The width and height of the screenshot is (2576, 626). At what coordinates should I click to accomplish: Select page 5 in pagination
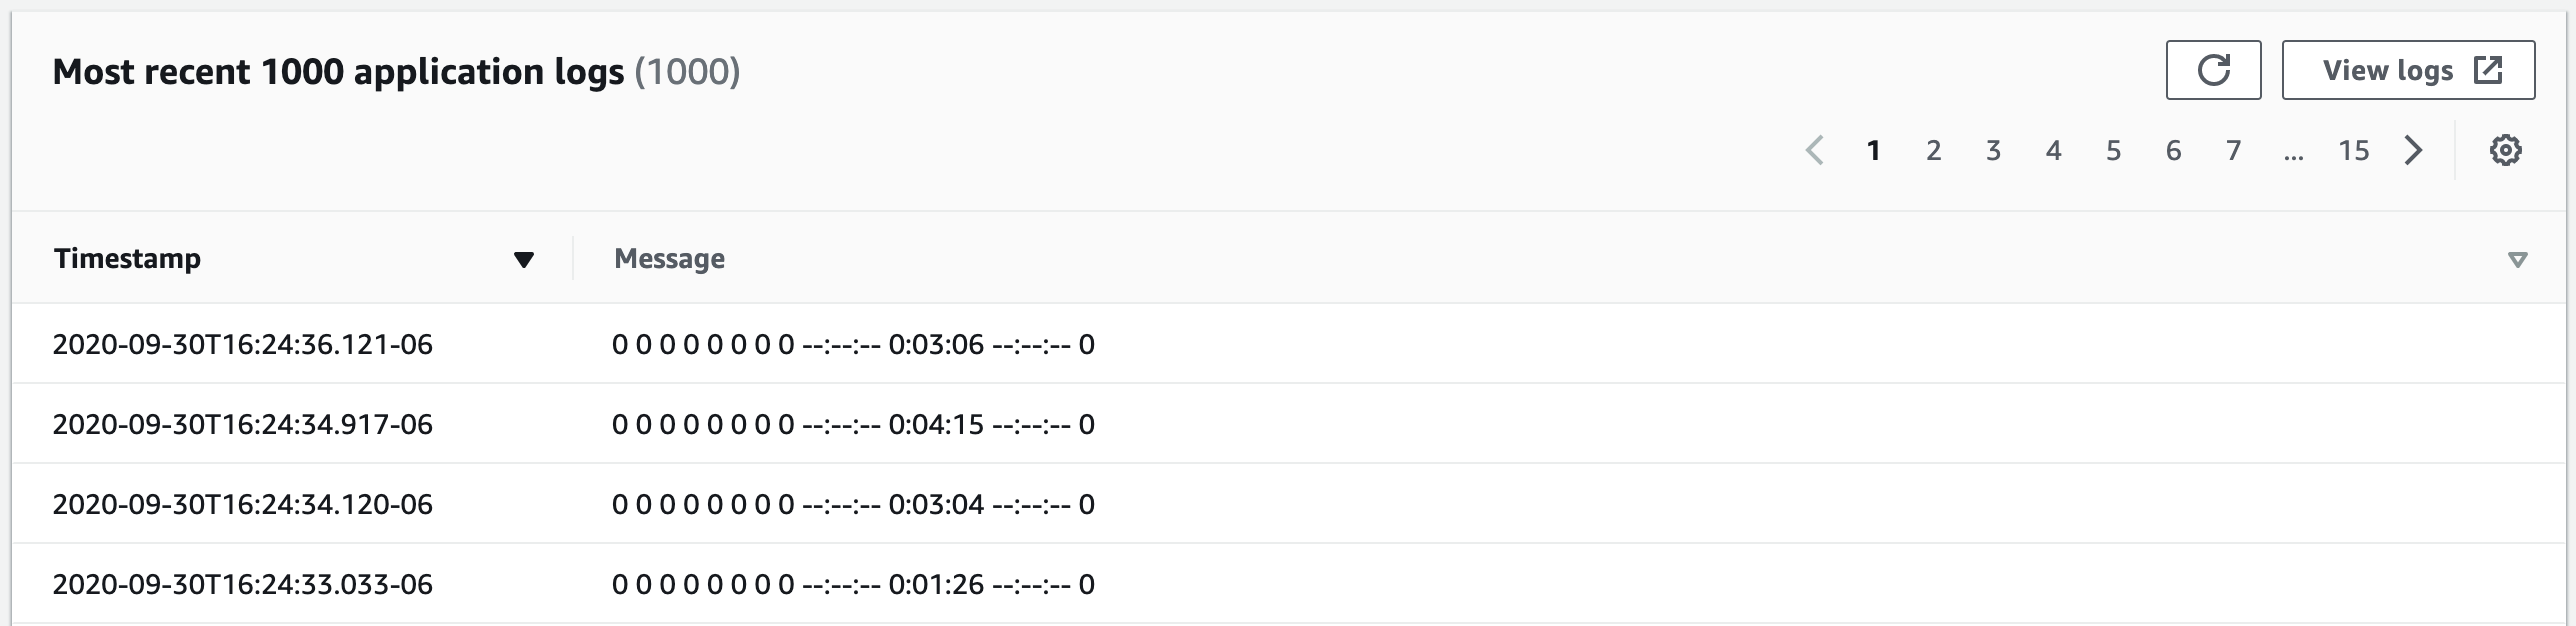(2113, 150)
